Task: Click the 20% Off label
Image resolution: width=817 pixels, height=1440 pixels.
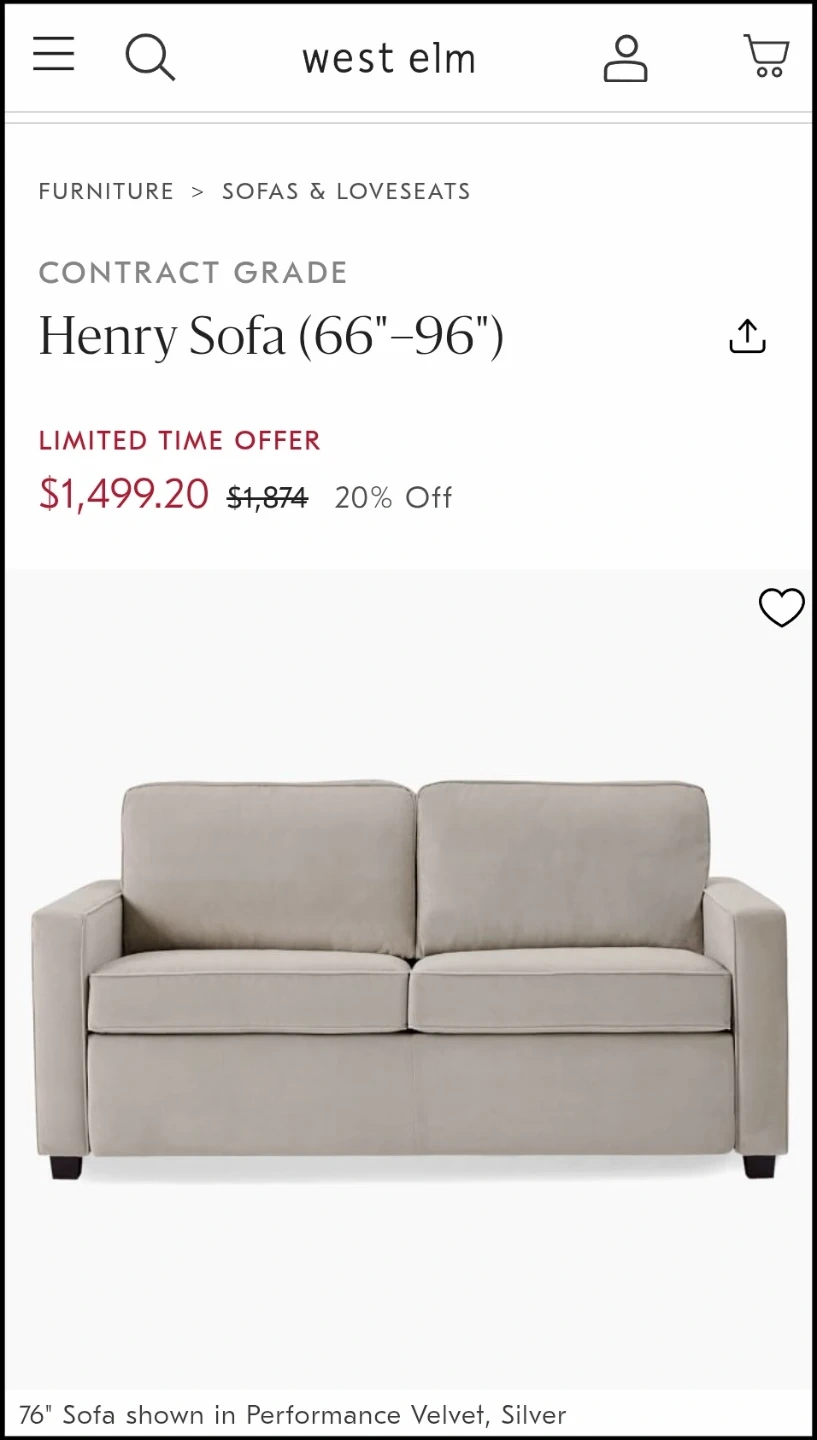Action: tap(393, 497)
